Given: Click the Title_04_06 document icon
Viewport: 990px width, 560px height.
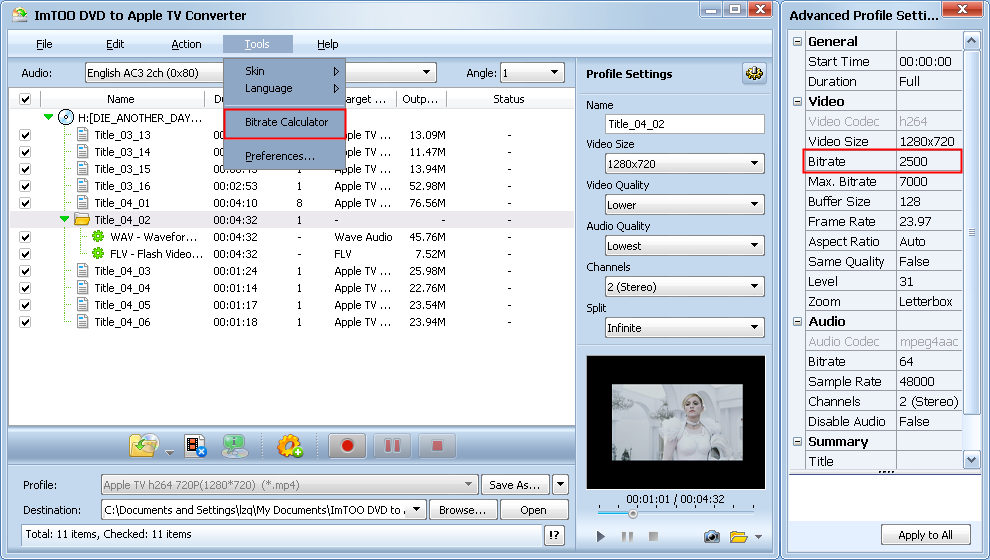Looking at the screenshot, I should [83, 322].
